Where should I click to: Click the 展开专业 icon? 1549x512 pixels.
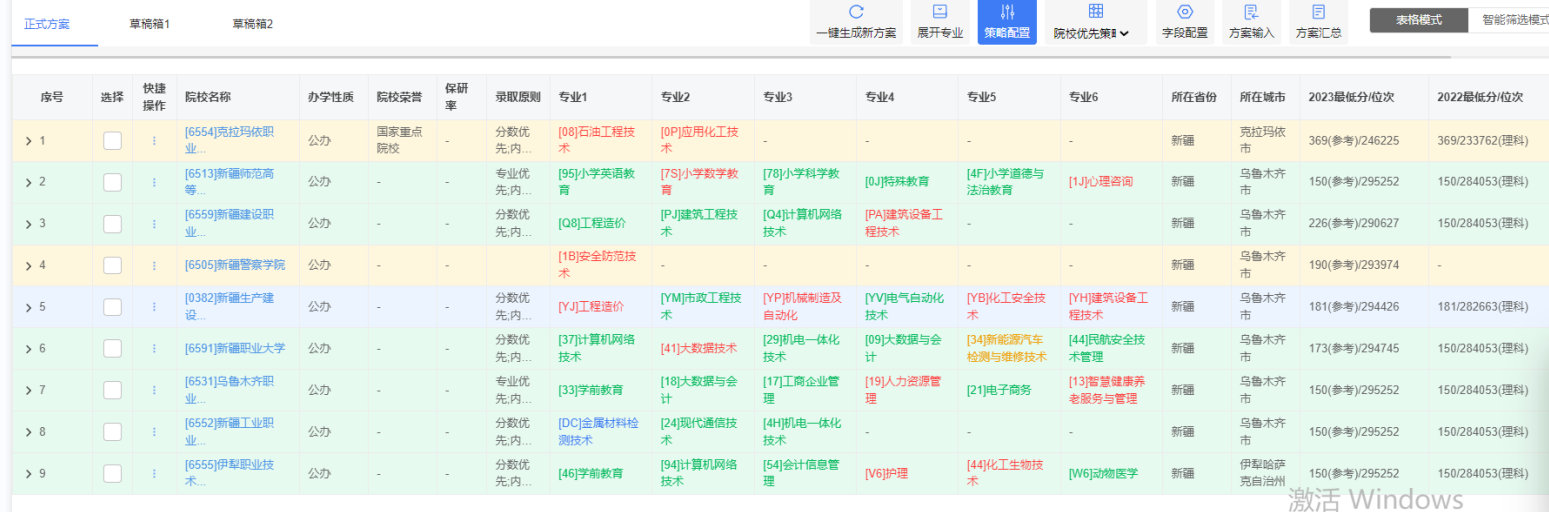940,12
